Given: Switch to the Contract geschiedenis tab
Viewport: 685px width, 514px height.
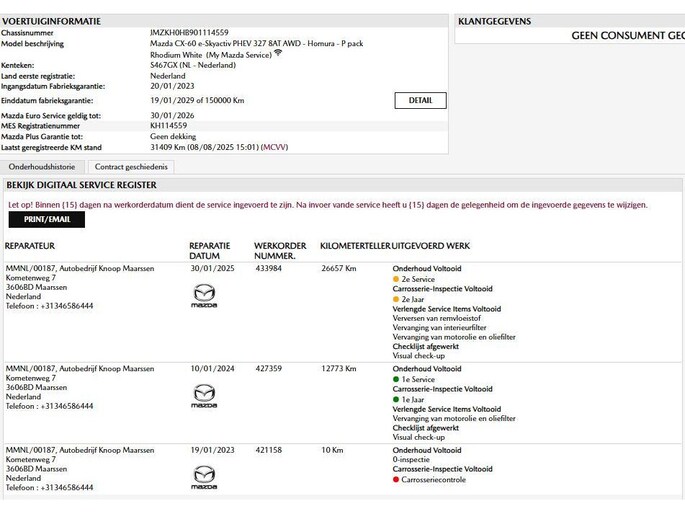Looking at the screenshot, I should point(132,167).
